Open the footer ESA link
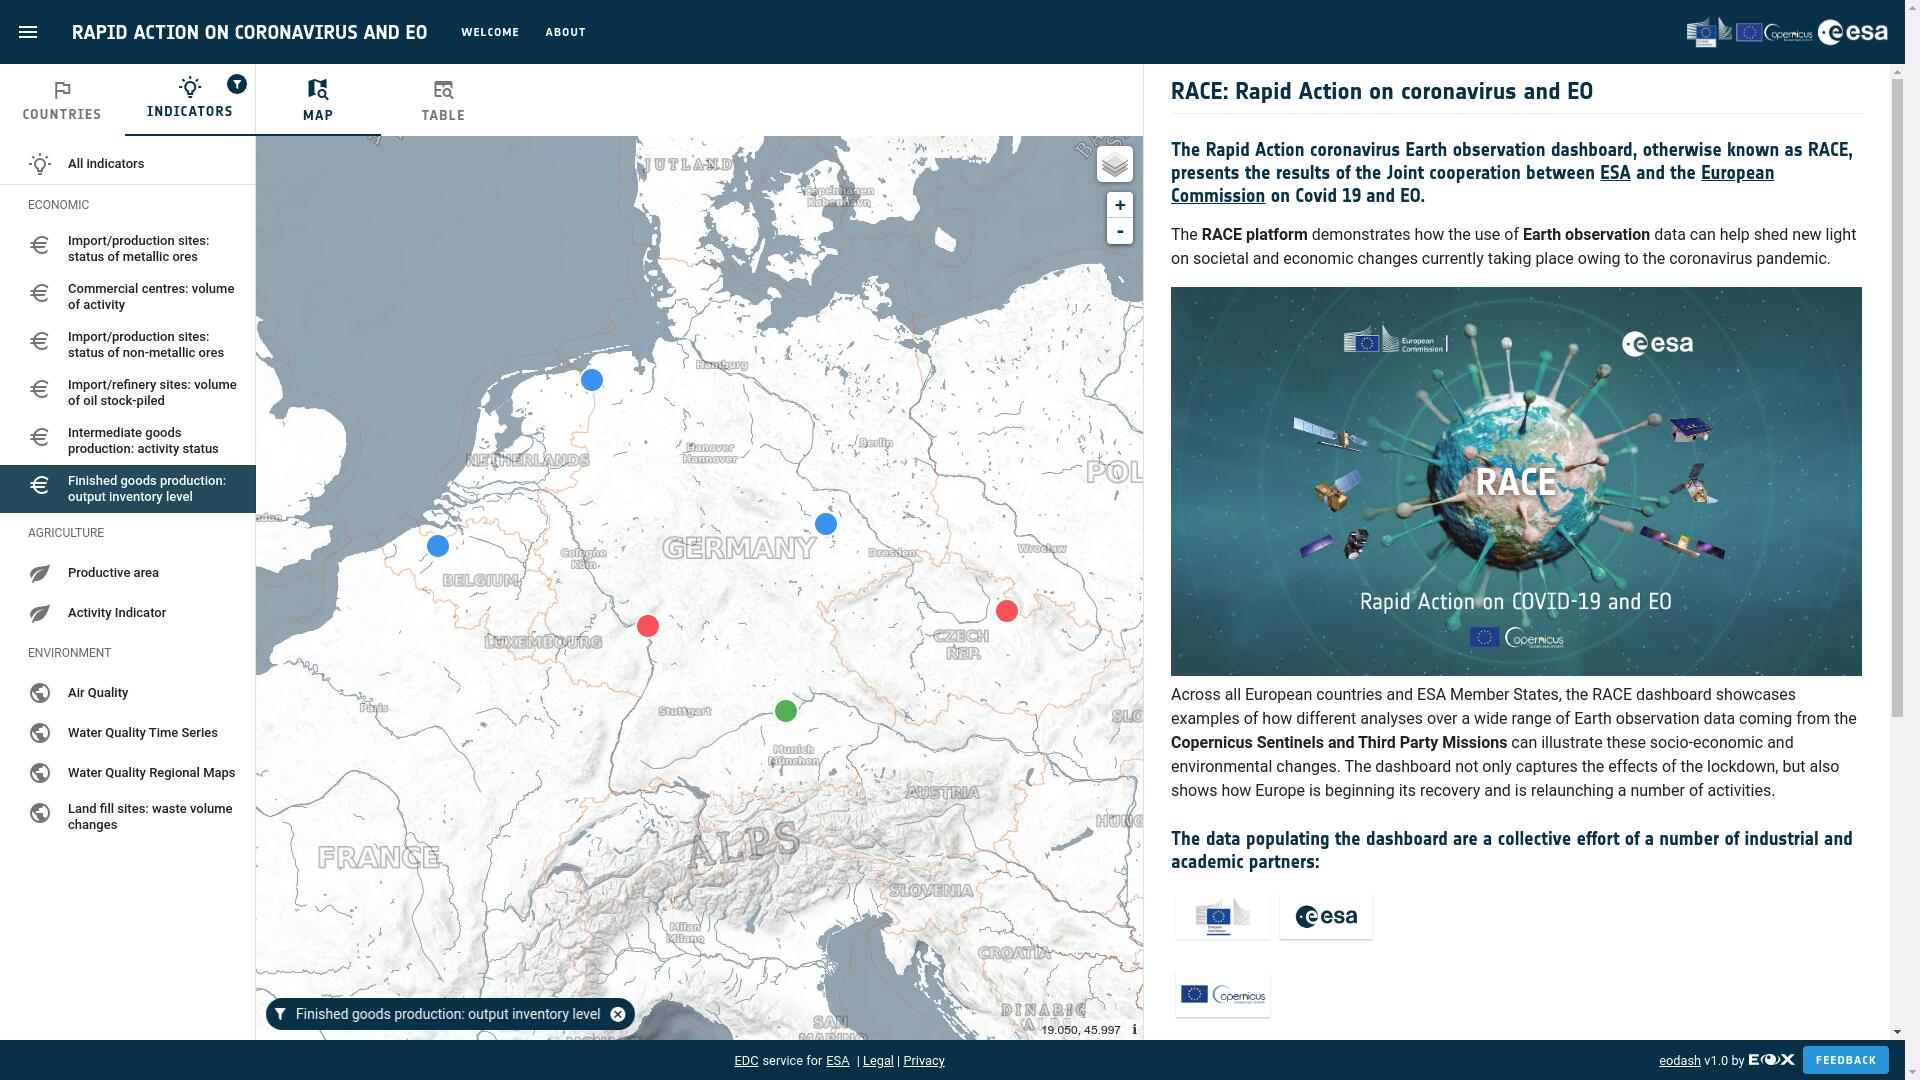 [x=838, y=1061]
